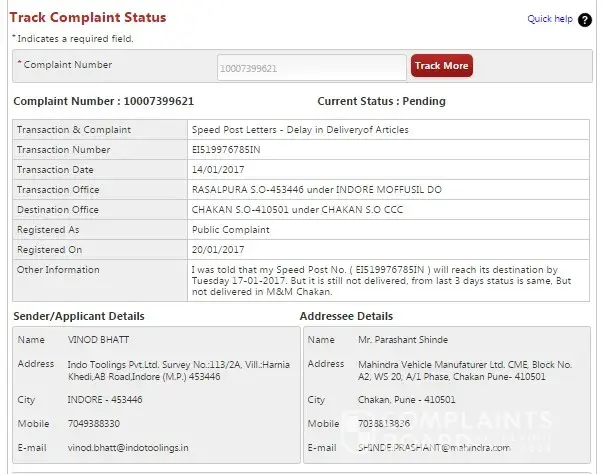Image resolution: width=602 pixels, height=474 pixels.
Task: Click the Quick help question mark icon
Action: [585, 19]
